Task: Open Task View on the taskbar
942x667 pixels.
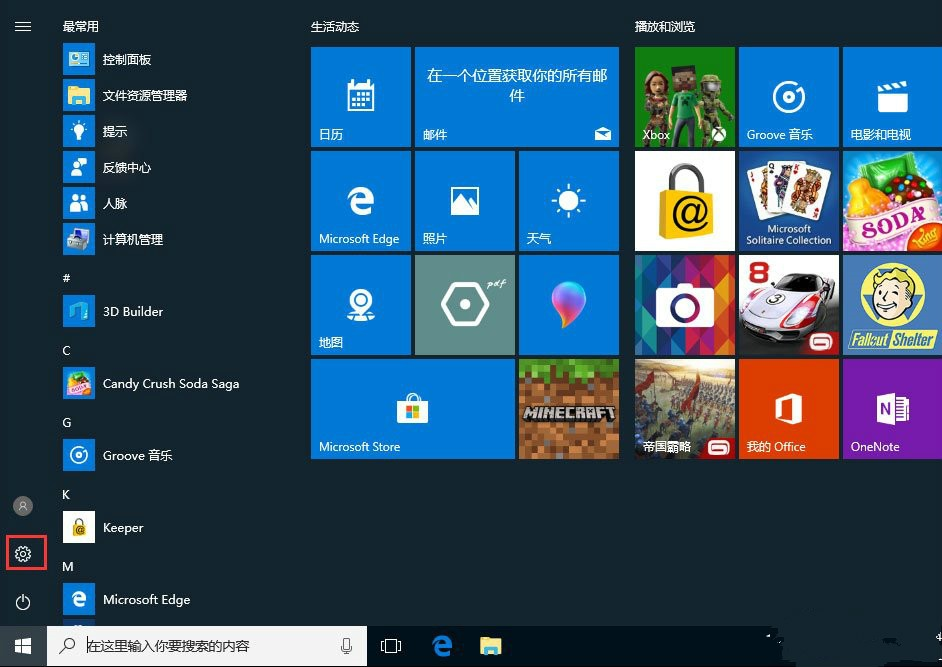Action: pyautogui.click(x=391, y=646)
